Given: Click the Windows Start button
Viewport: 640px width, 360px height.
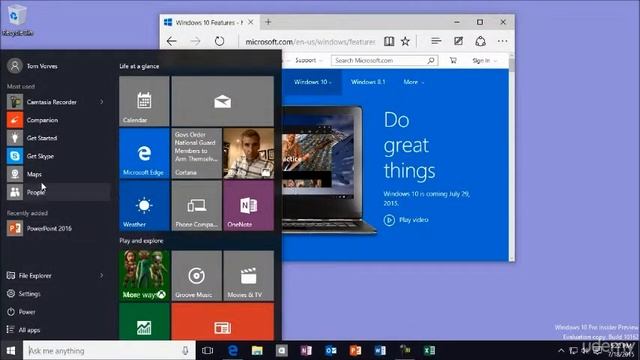Looking at the screenshot, I should point(11,350).
